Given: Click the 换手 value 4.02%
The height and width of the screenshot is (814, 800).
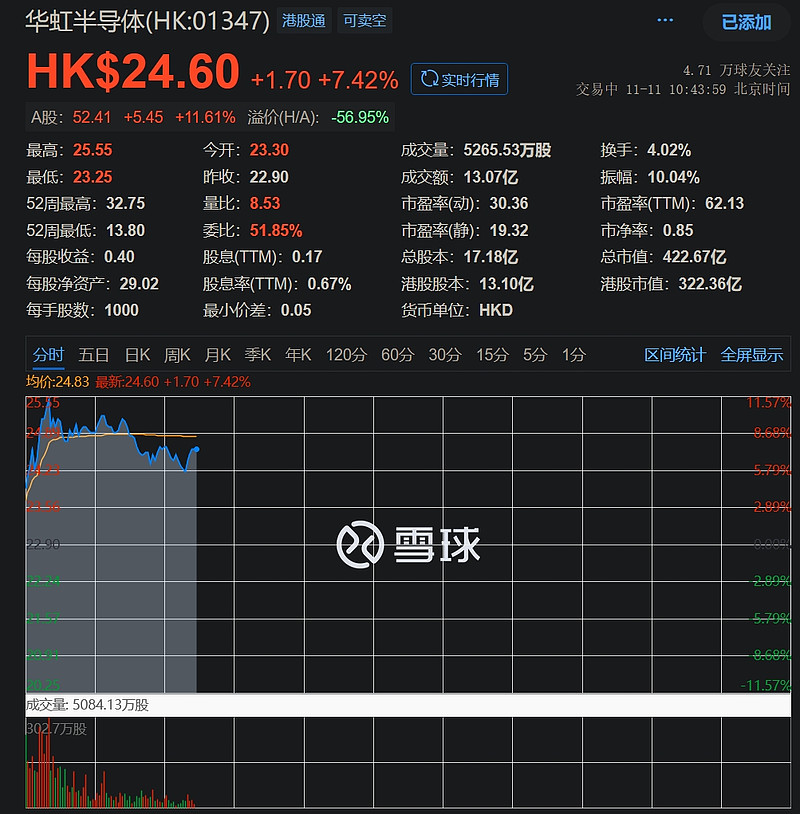Looking at the screenshot, I should tap(669, 150).
